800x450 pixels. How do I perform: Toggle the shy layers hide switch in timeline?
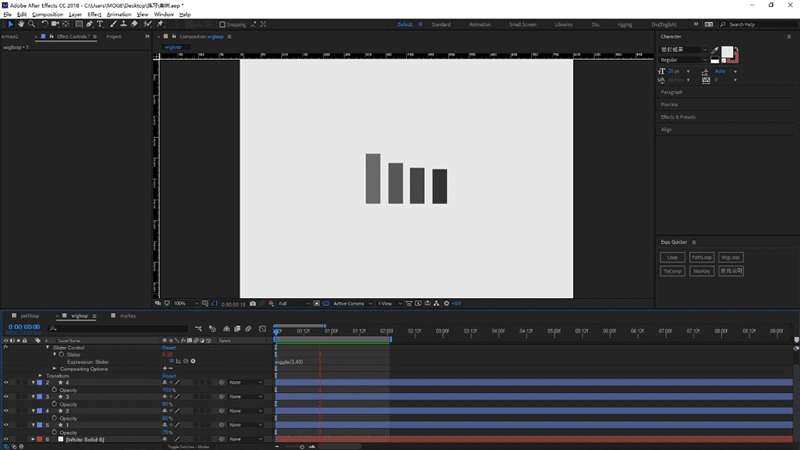pyautogui.click(x=227, y=329)
